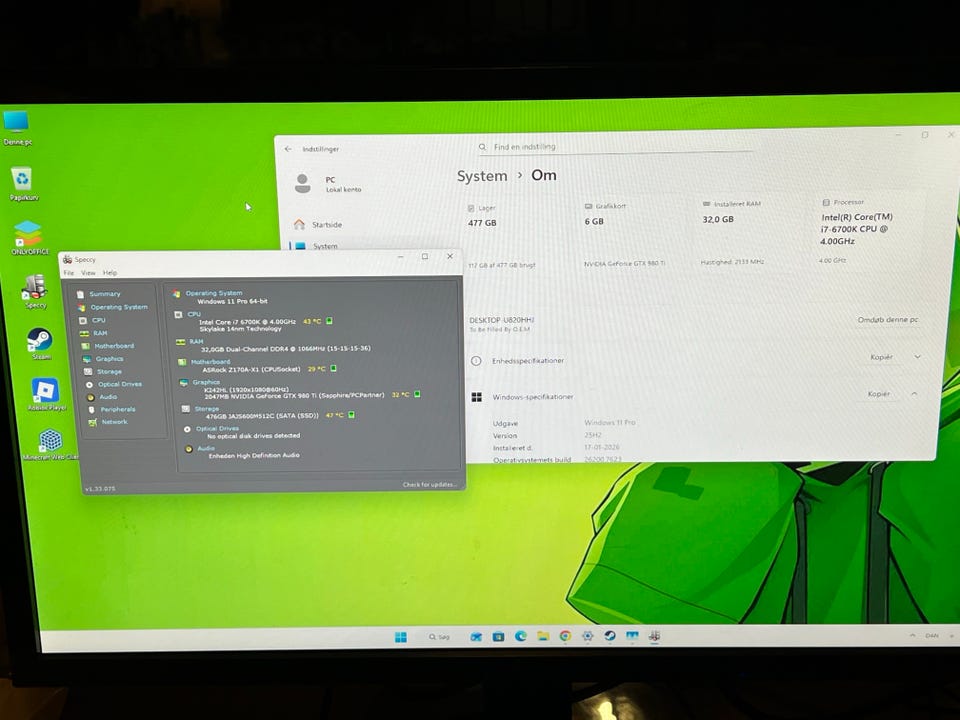Click RAM heading link in Speccy summary

[x=196, y=341]
